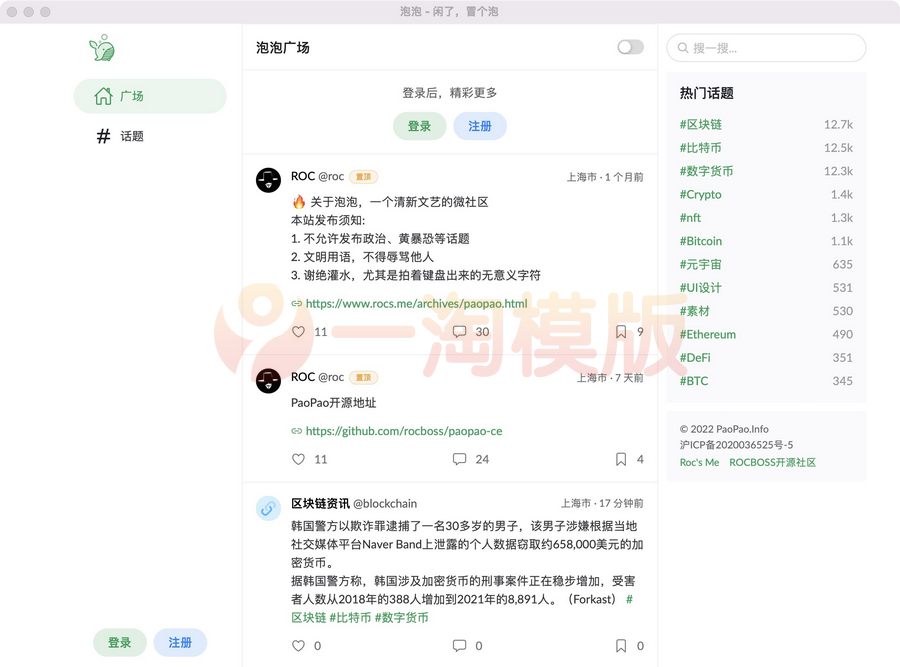Open trending topic #UI设计
The height and width of the screenshot is (667, 900).
[701, 288]
